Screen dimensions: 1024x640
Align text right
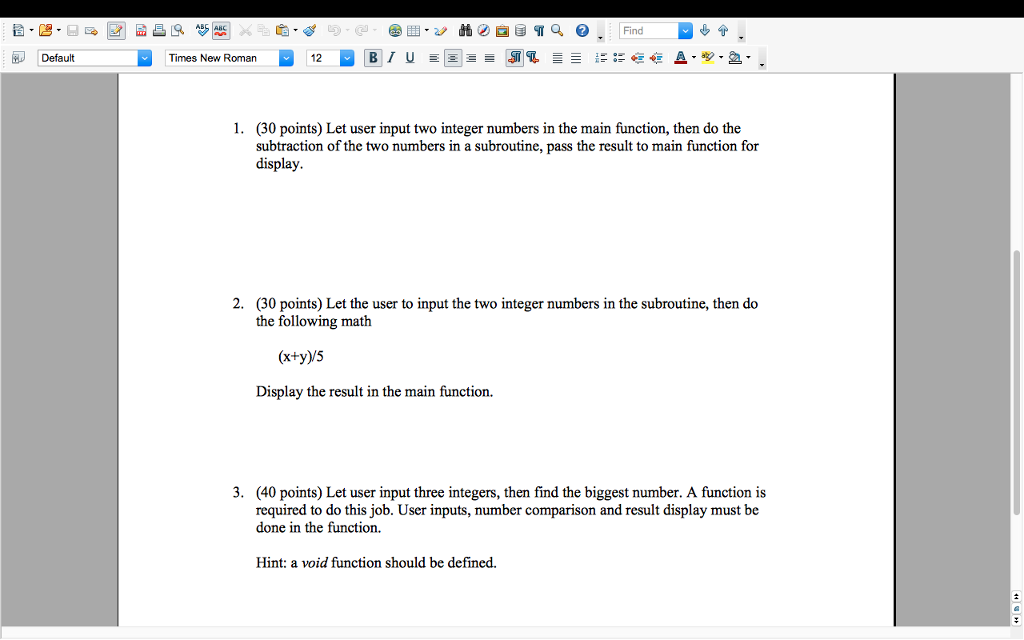coord(471,58)
